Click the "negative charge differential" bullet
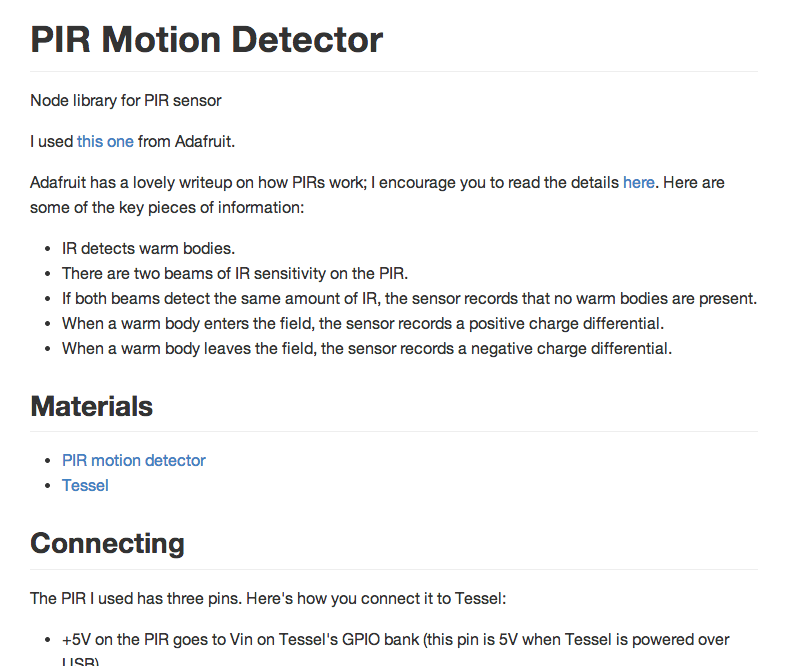Screen dimensions: 788x666 367,348
